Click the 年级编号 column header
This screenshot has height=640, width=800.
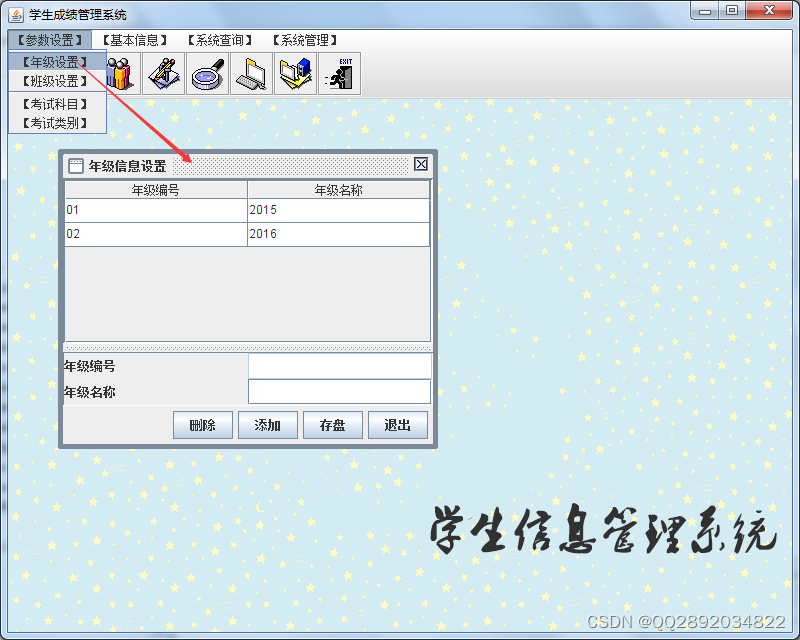coord(156,190)
